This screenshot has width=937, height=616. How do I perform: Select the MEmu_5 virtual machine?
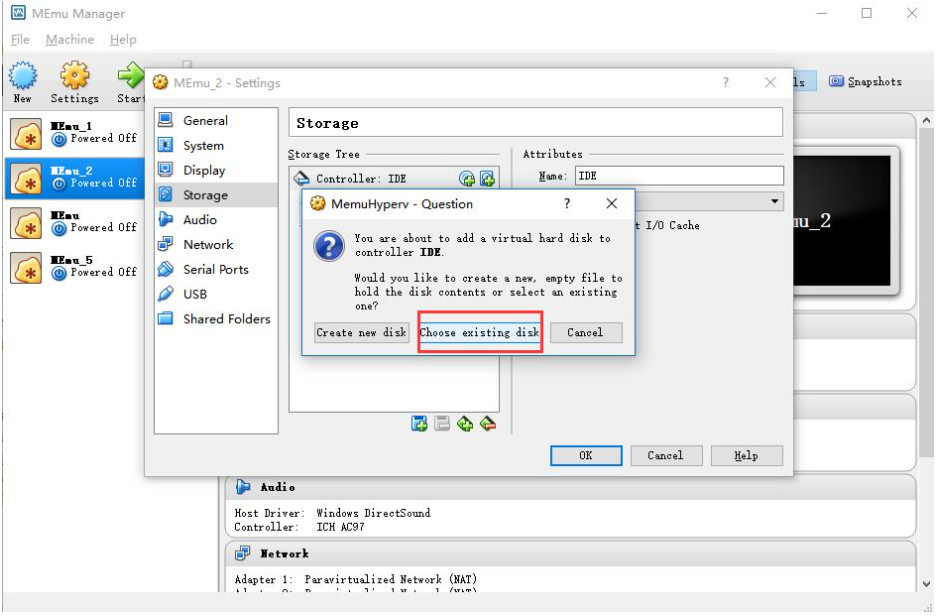tap(70, 266)
